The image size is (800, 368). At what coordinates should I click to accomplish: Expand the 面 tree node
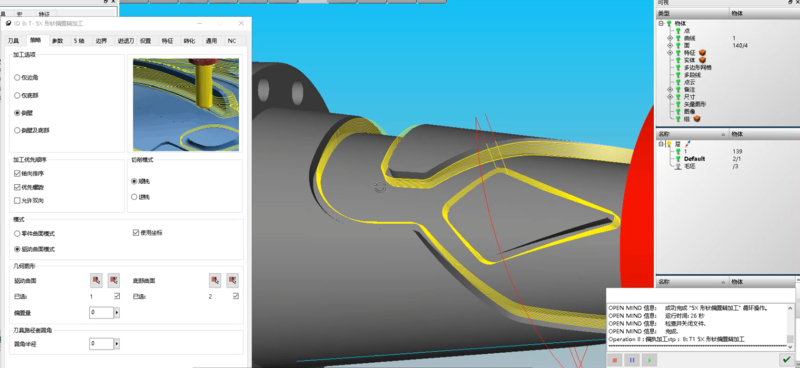(x=670, y=45)
